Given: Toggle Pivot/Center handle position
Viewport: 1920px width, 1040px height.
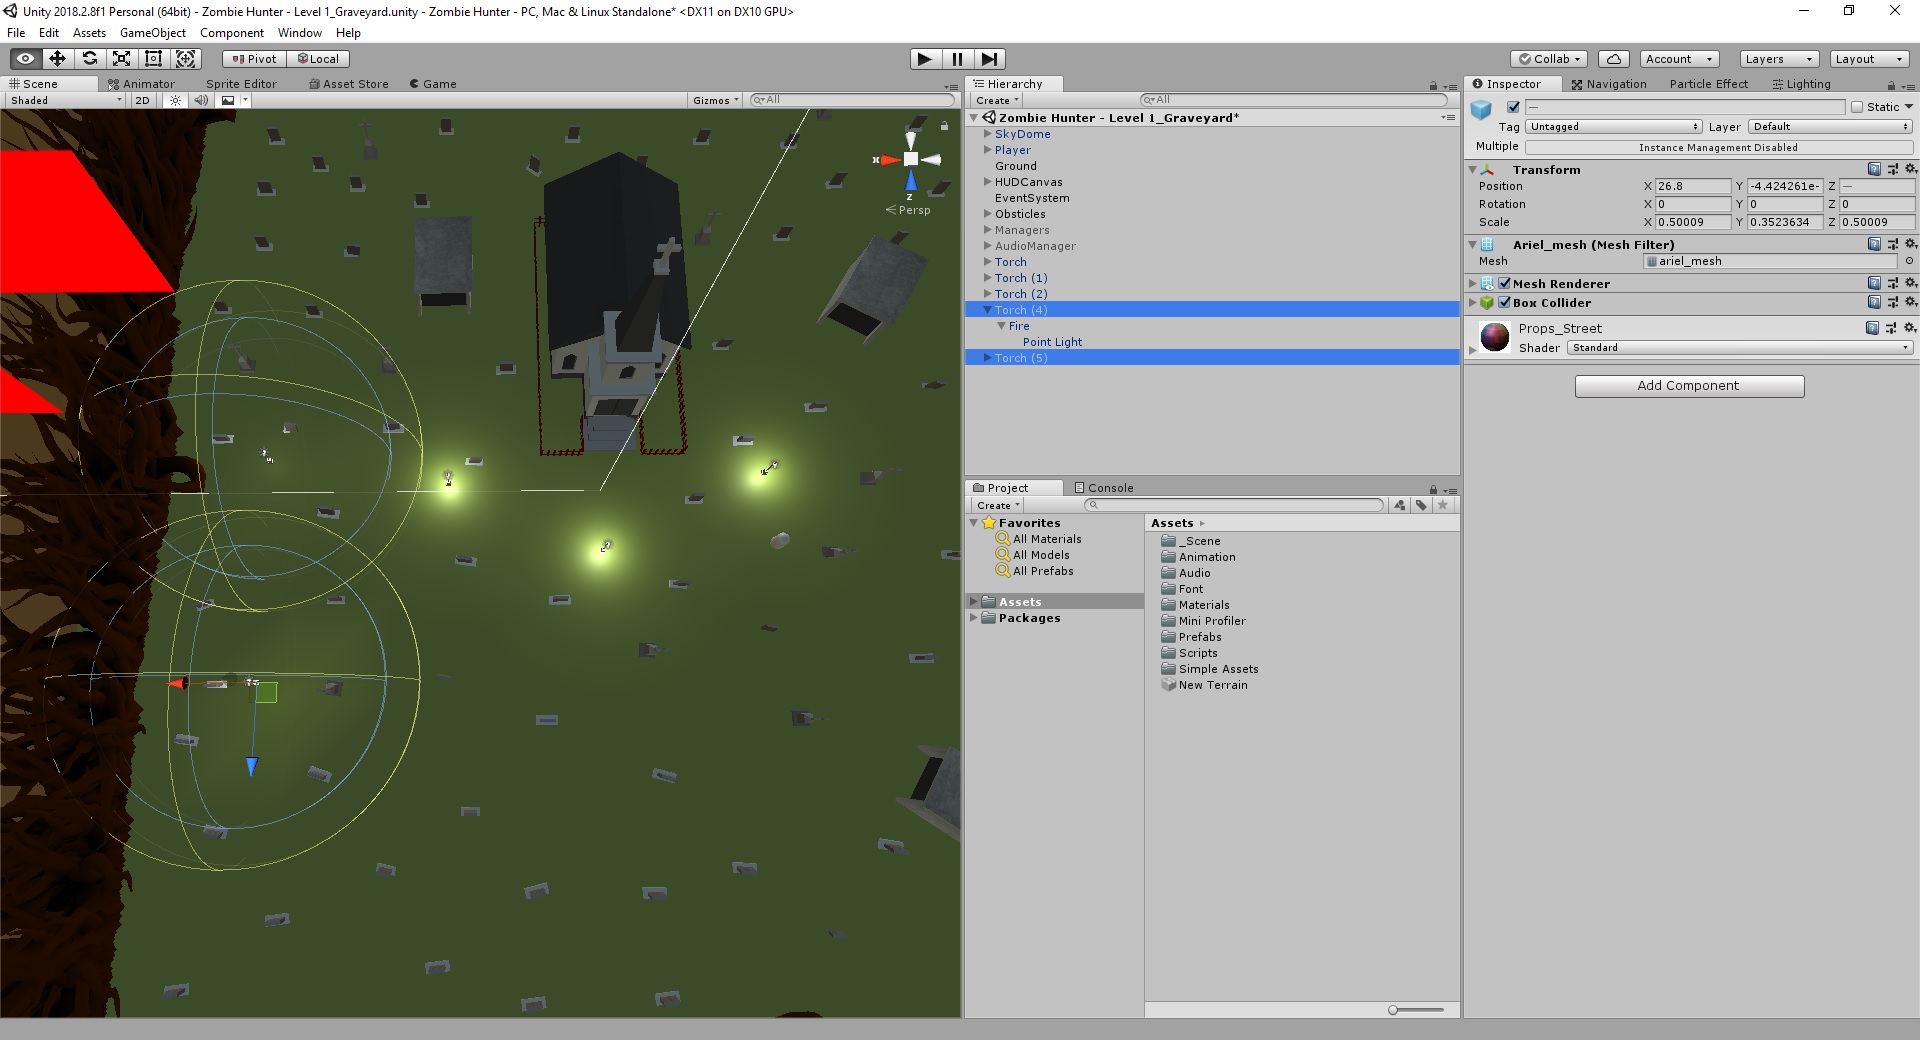Looking at the screenshot, I should pos(254,59).
